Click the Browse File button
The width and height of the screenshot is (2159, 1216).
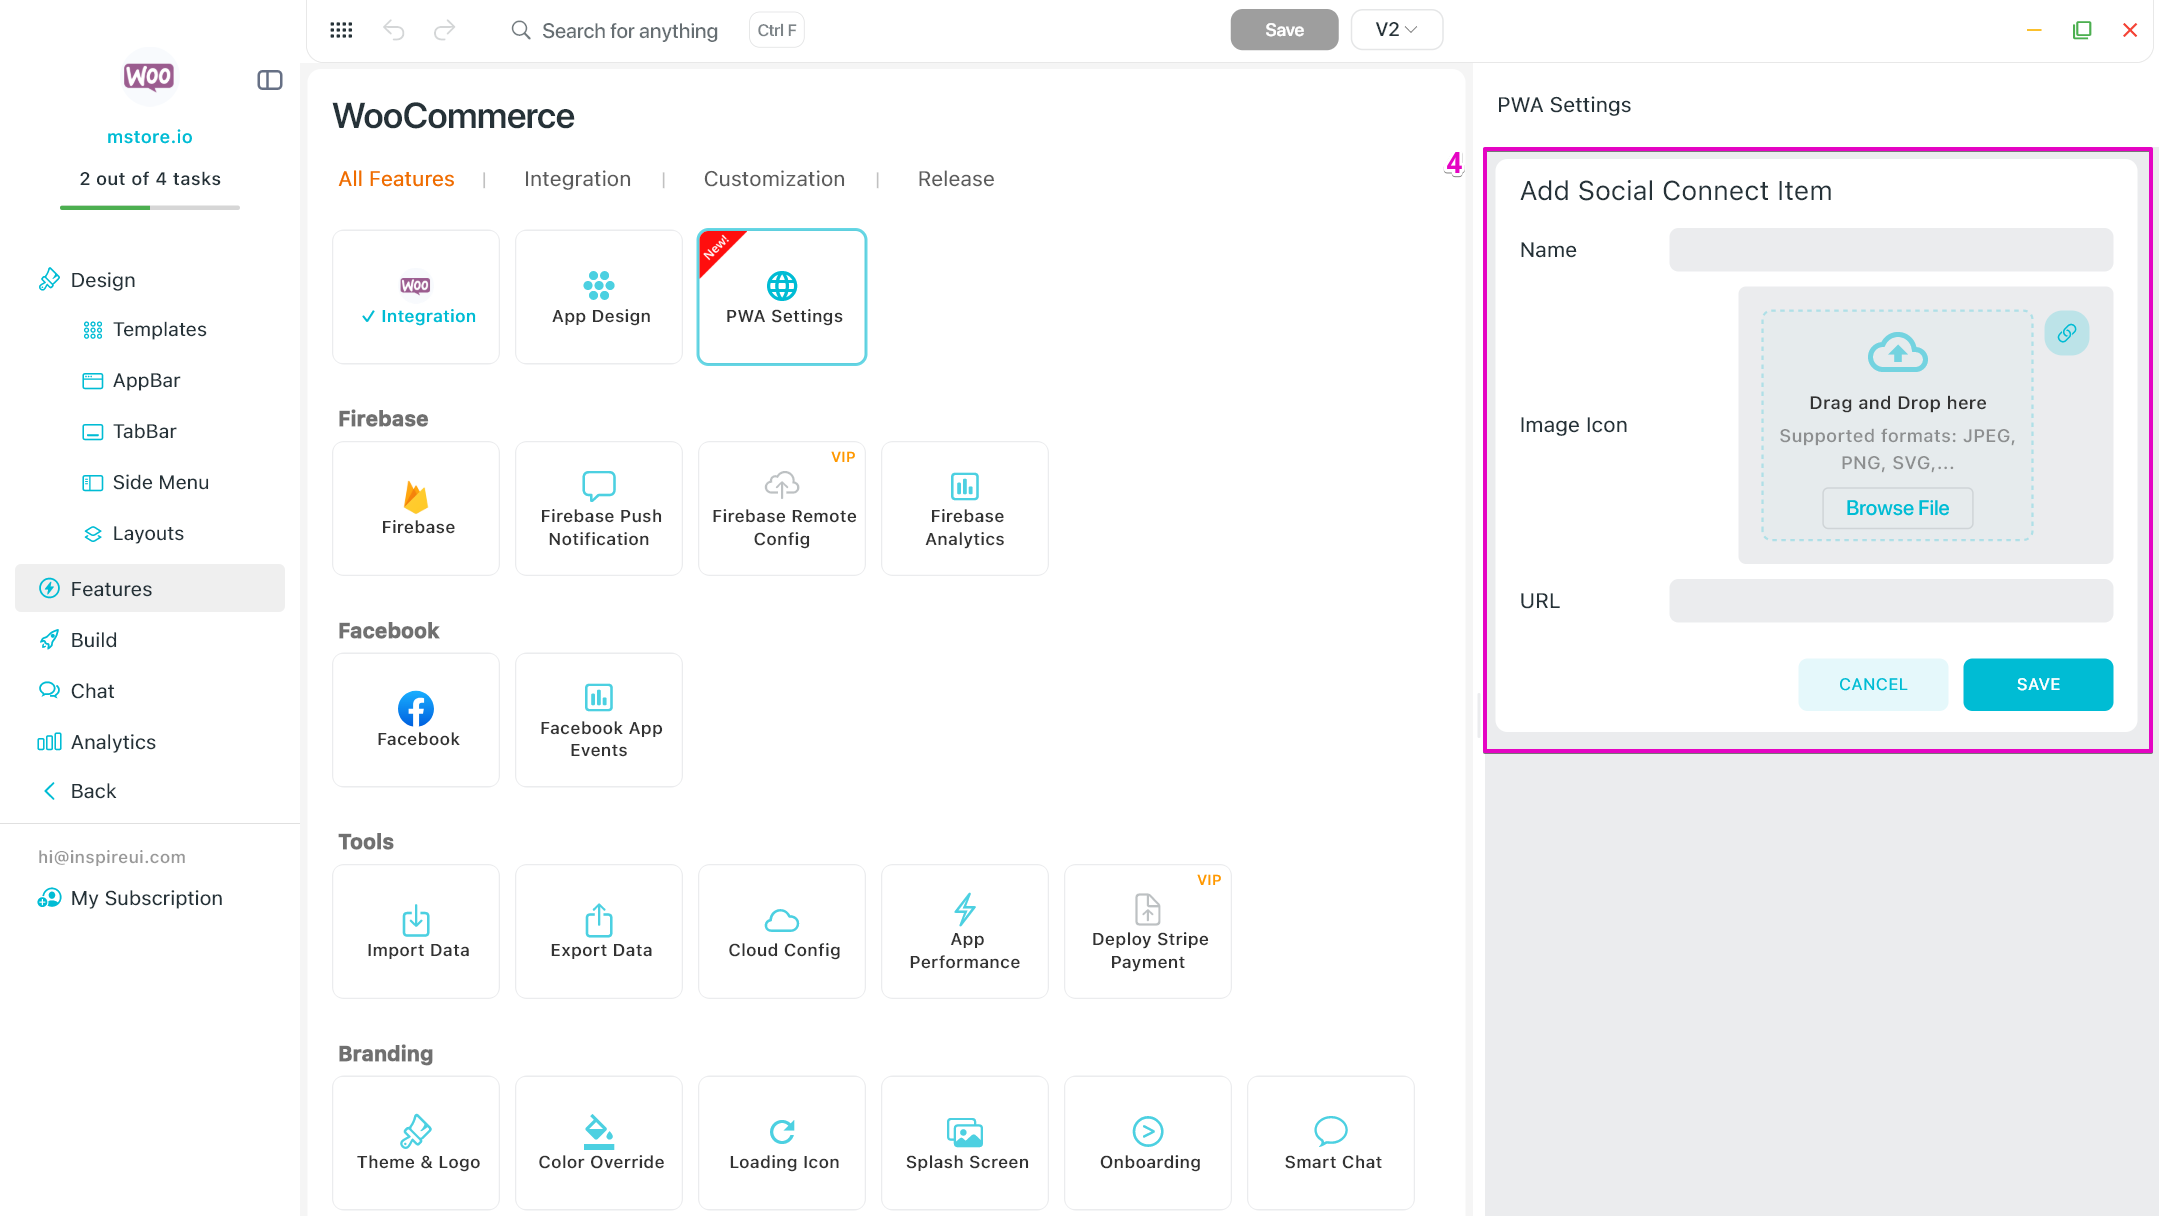point(1897,508)
